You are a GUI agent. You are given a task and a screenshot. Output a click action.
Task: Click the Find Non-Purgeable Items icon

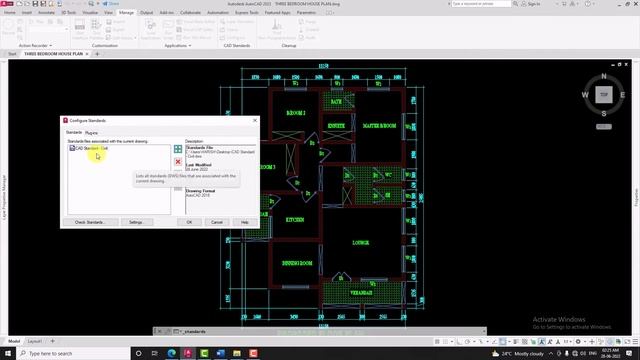point(276,29)
